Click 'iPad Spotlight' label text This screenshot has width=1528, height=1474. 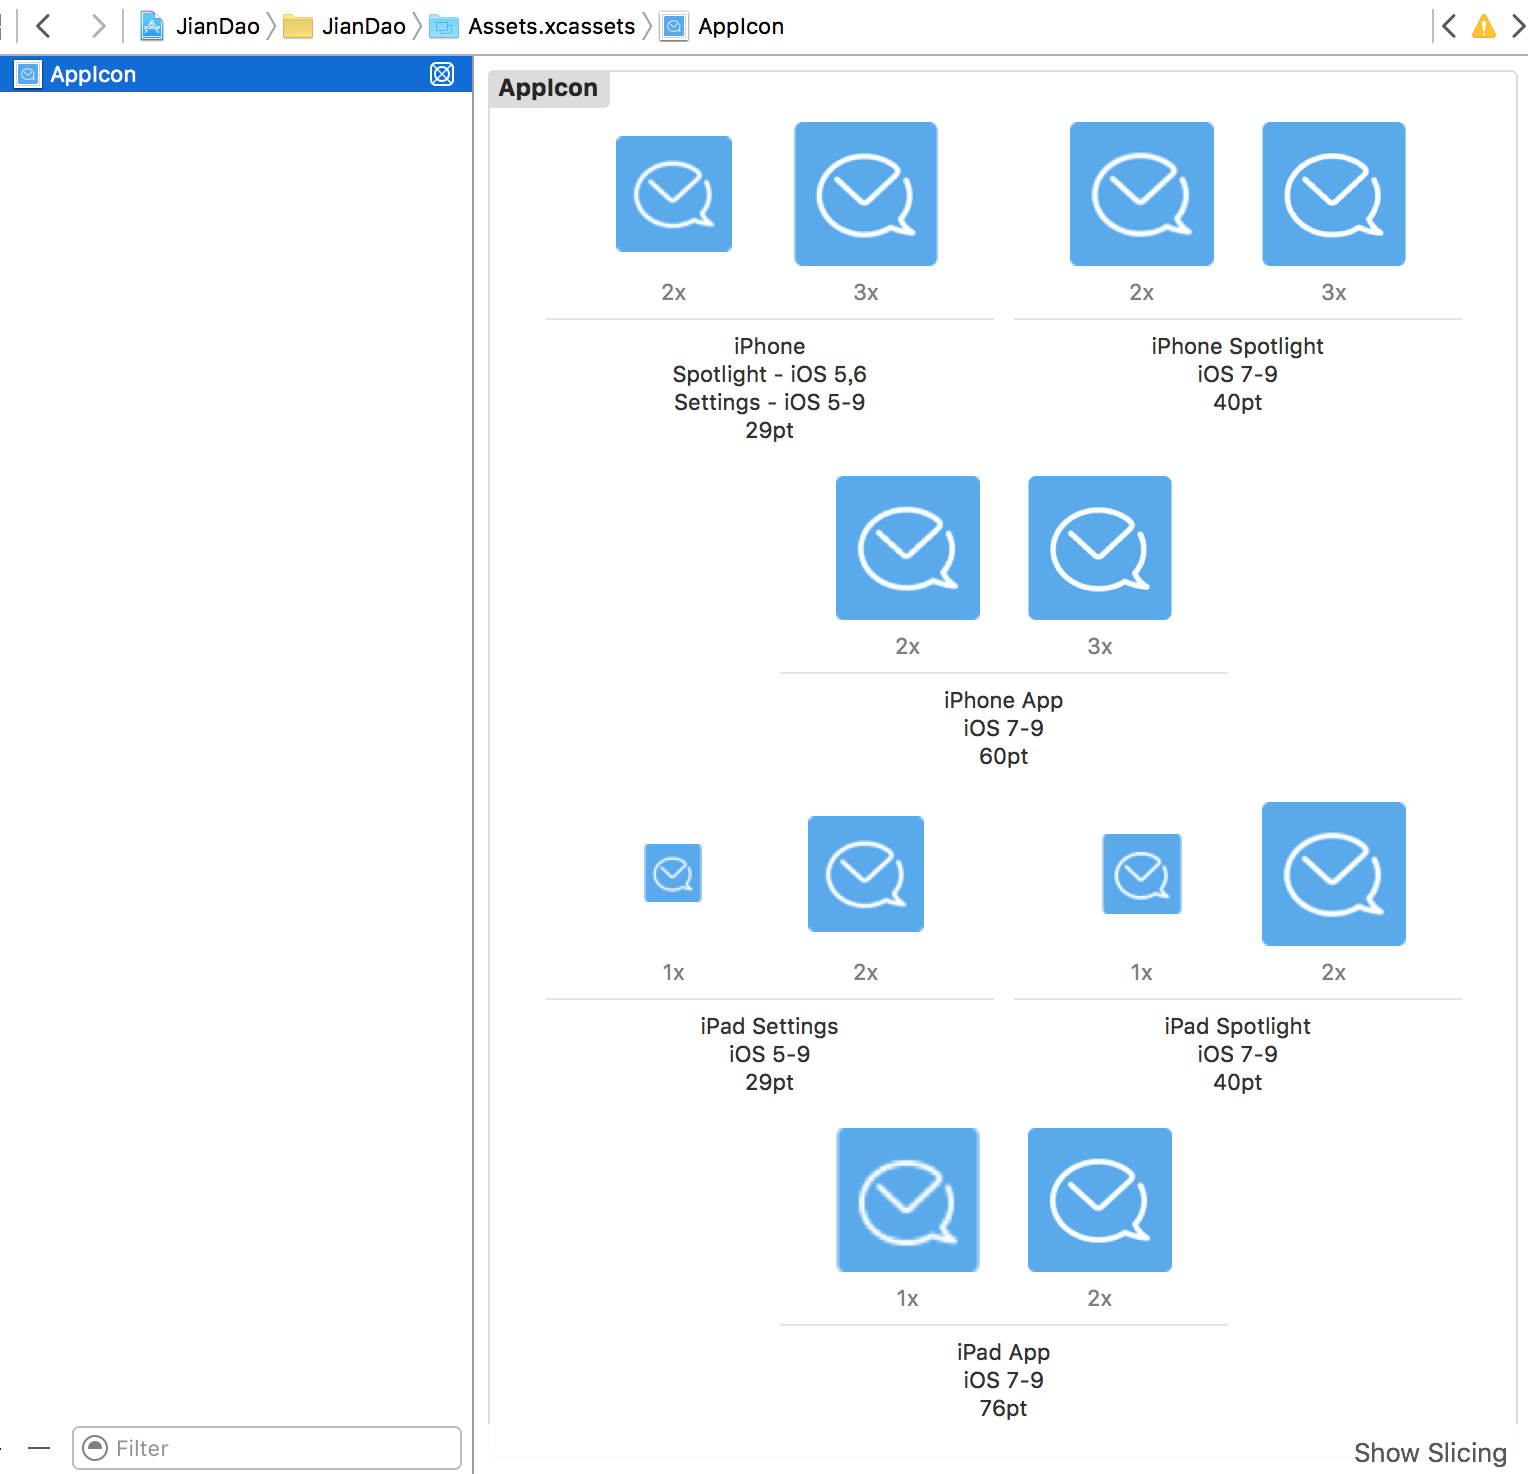click(1237, 1026)
